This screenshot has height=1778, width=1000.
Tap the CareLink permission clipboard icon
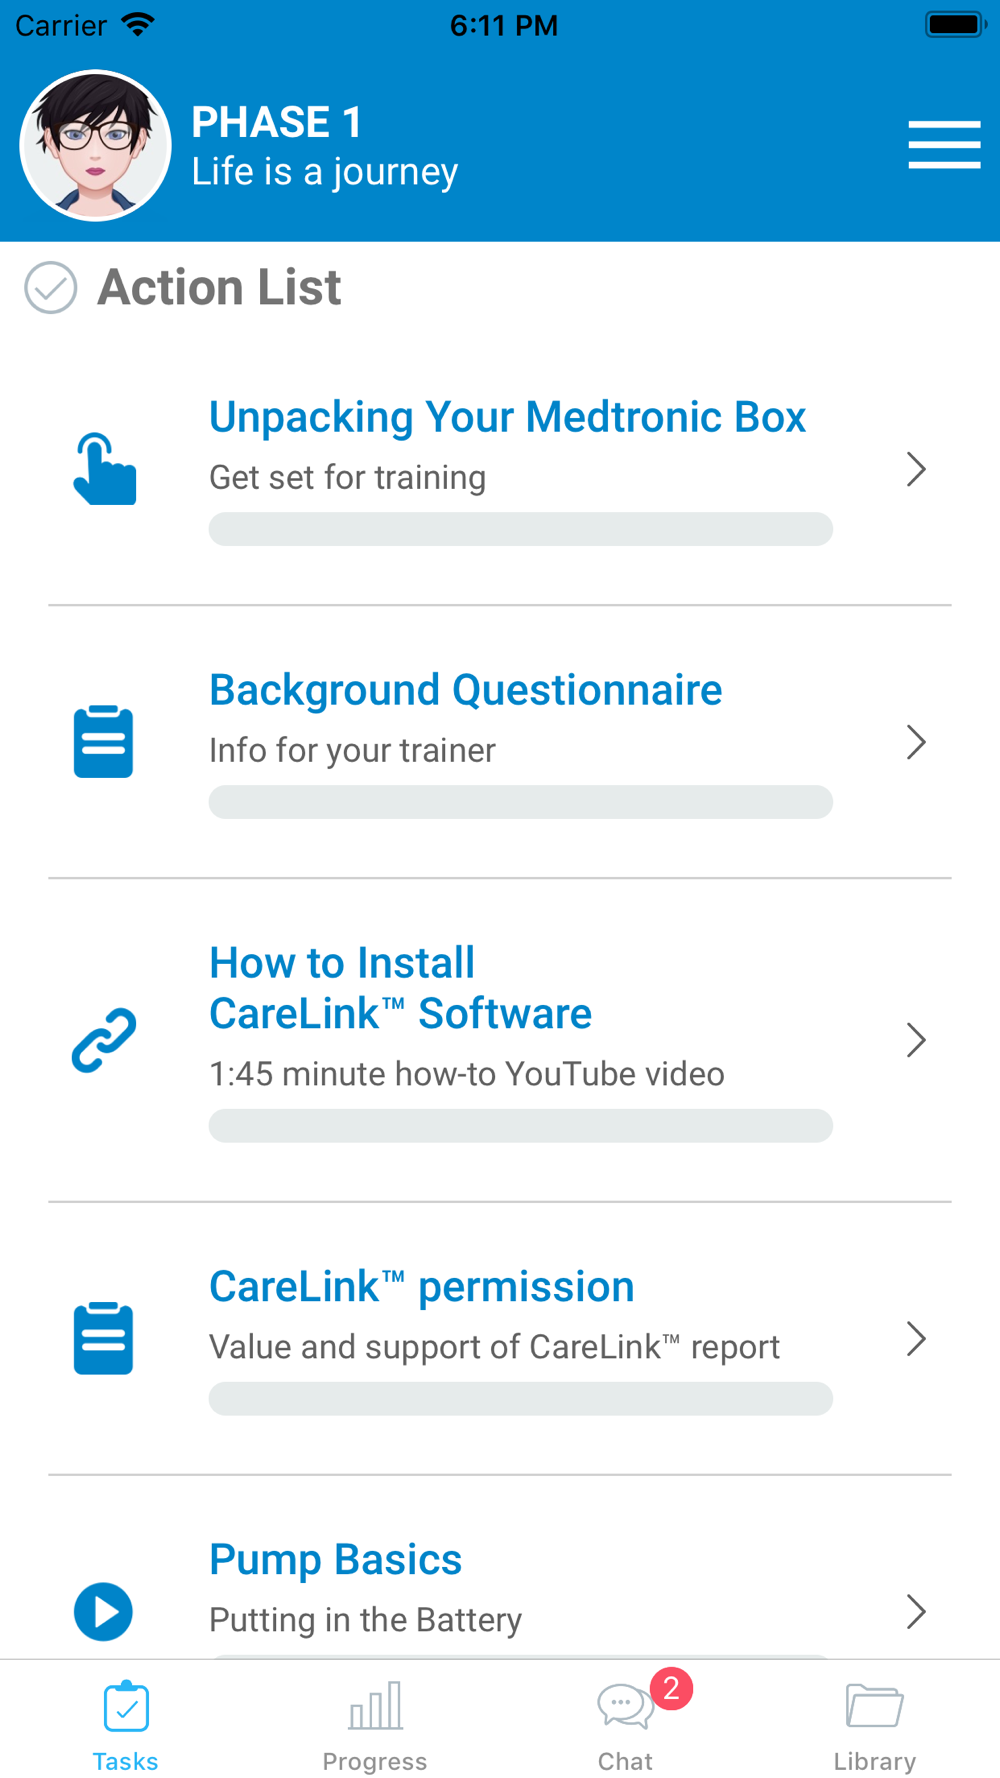103,1338
